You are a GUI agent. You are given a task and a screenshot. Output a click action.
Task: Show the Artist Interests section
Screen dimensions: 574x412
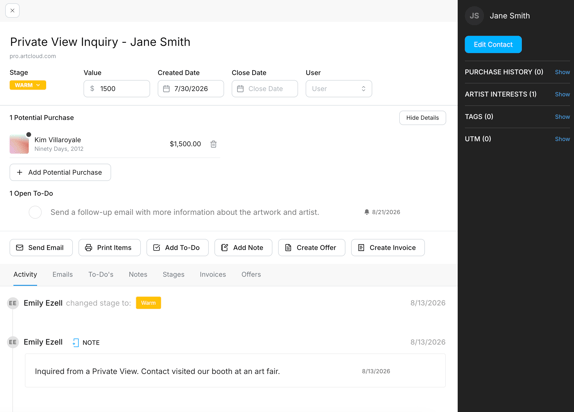coord(562,94)
